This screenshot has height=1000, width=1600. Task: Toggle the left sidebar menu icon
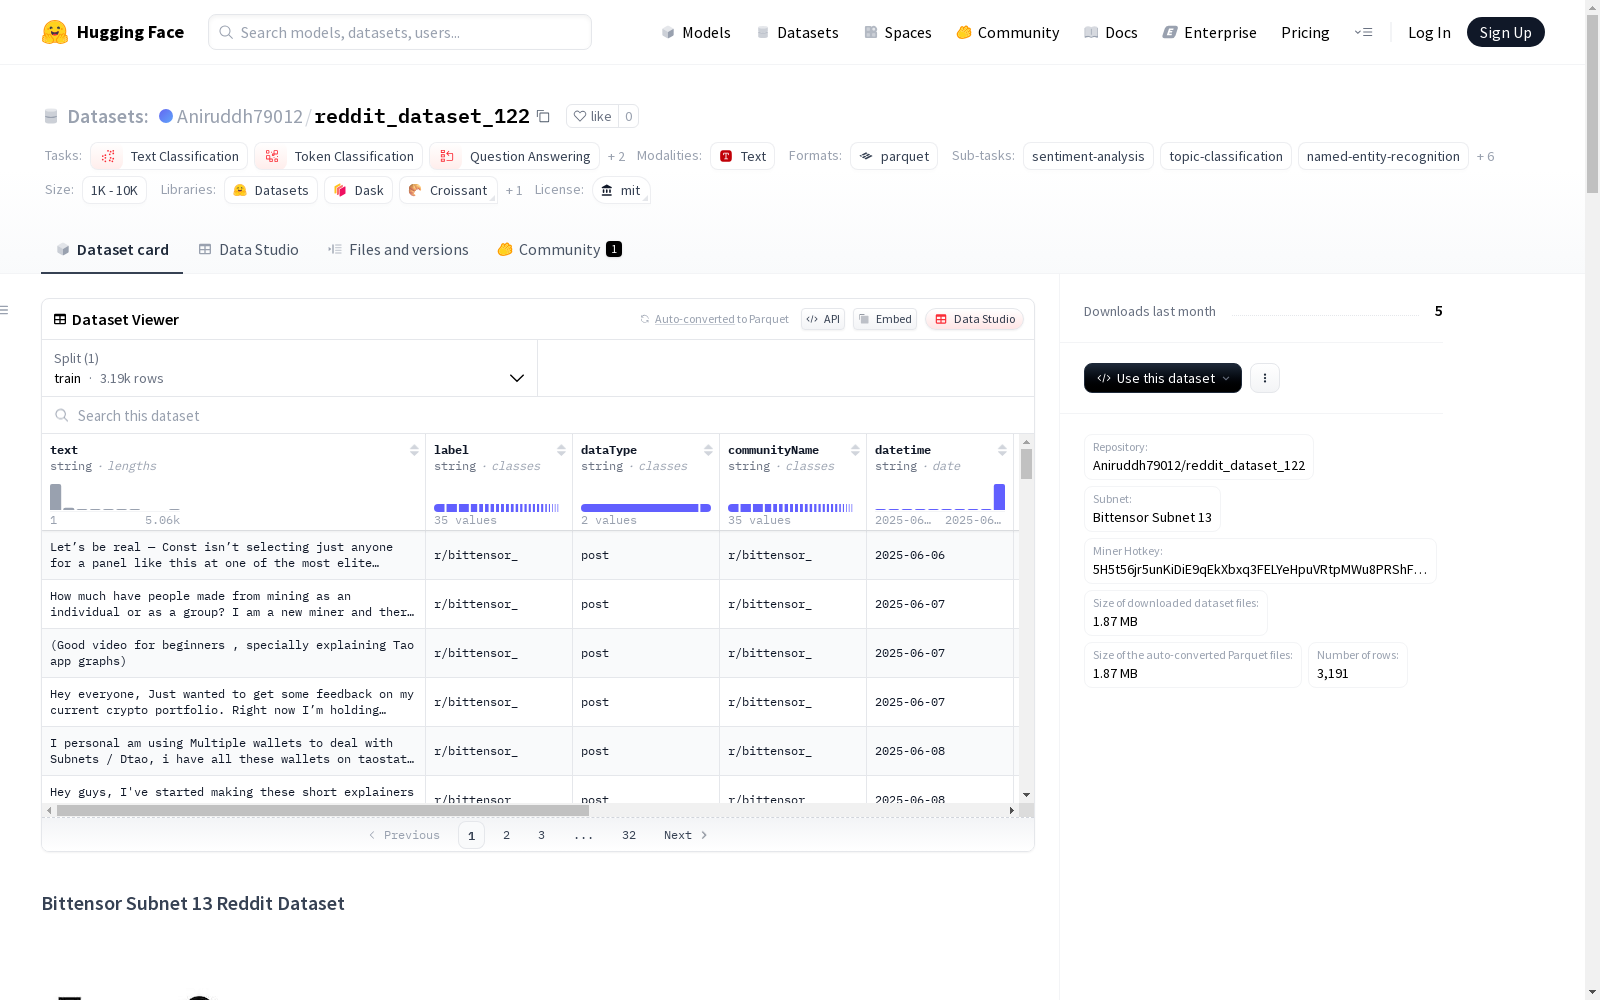click(4, 310)
